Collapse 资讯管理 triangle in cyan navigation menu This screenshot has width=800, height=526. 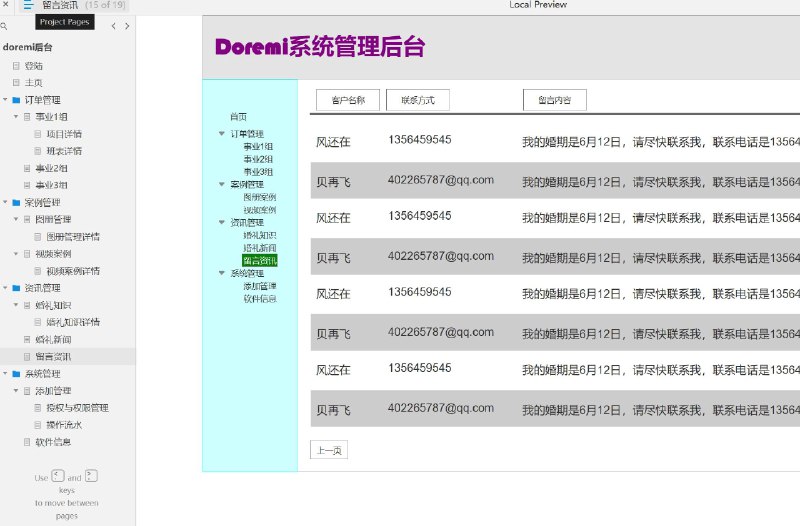(221, 222)
